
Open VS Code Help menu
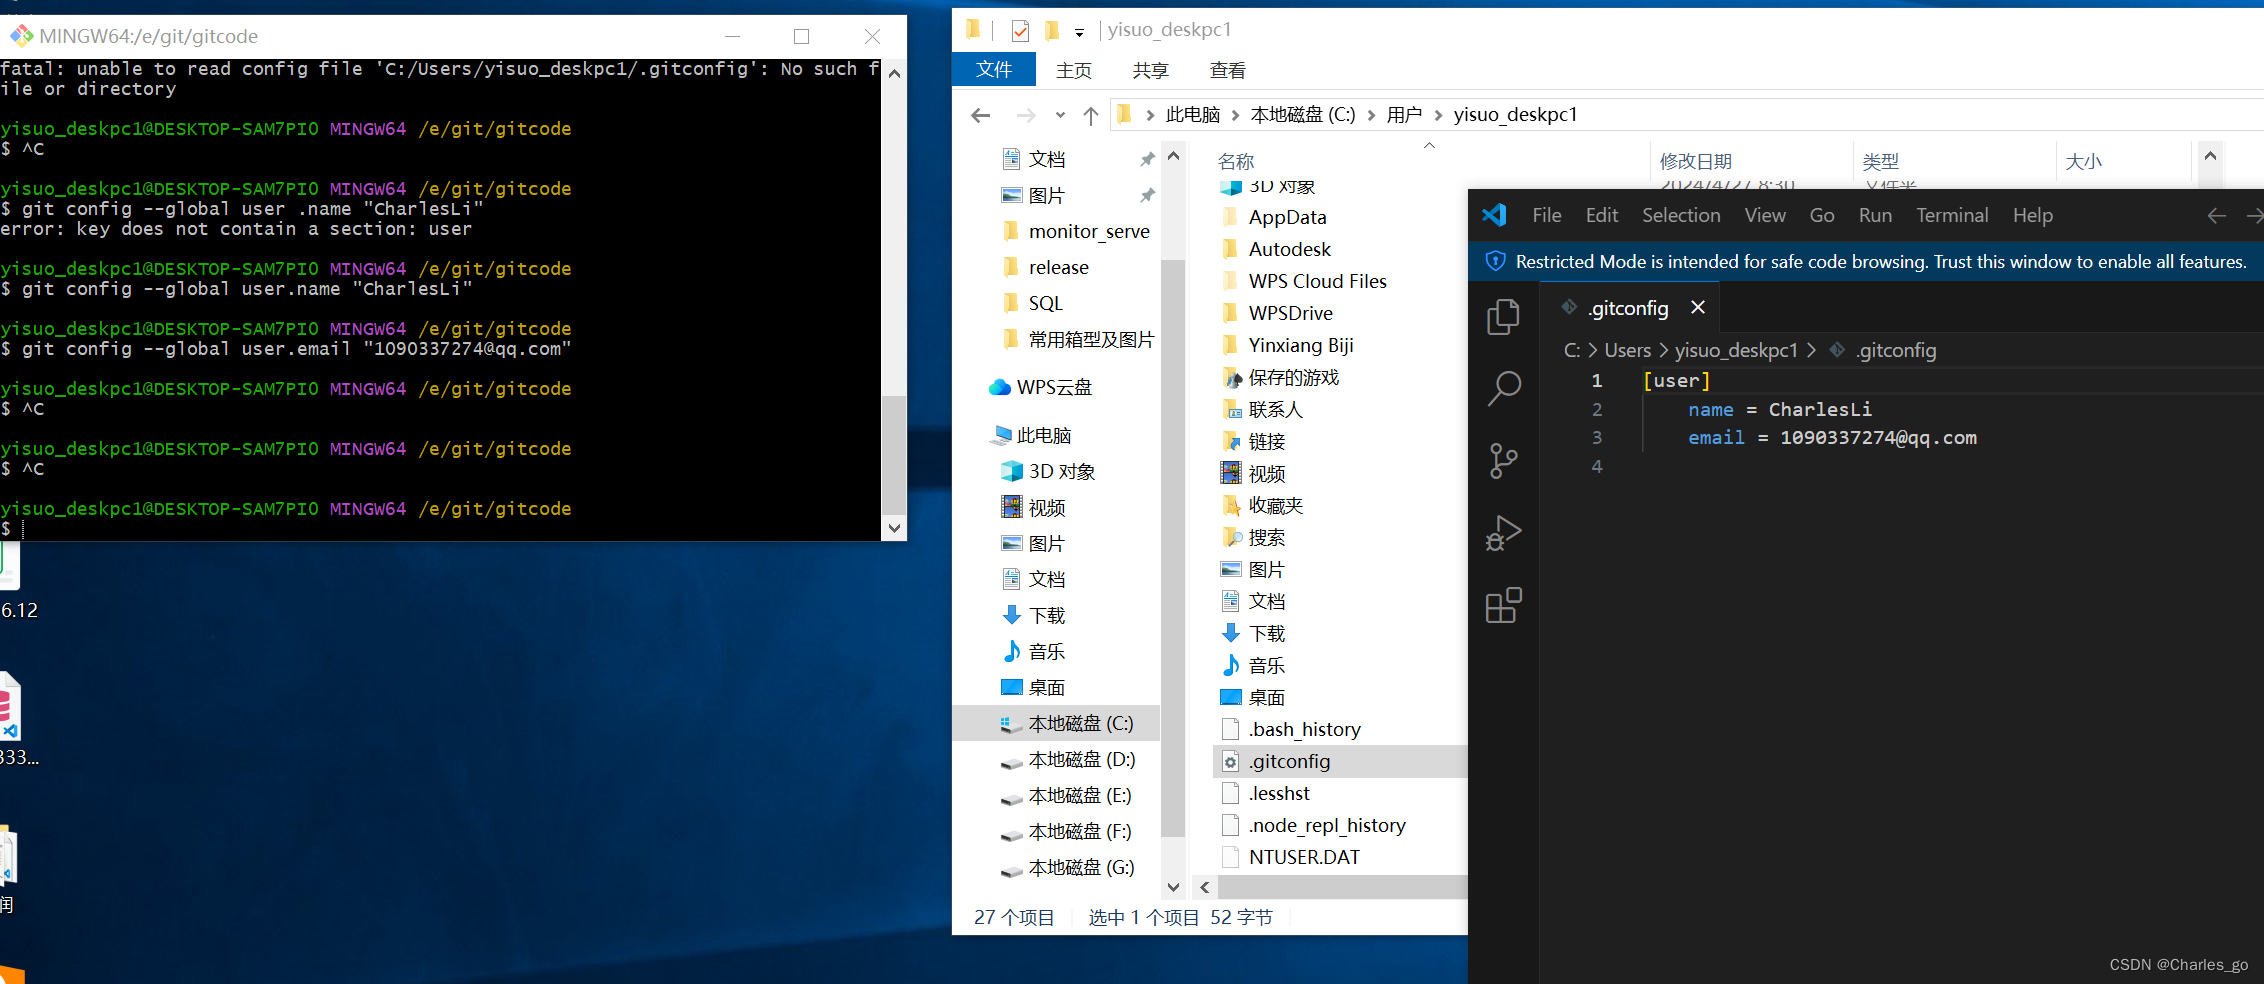click(2033, 215)
